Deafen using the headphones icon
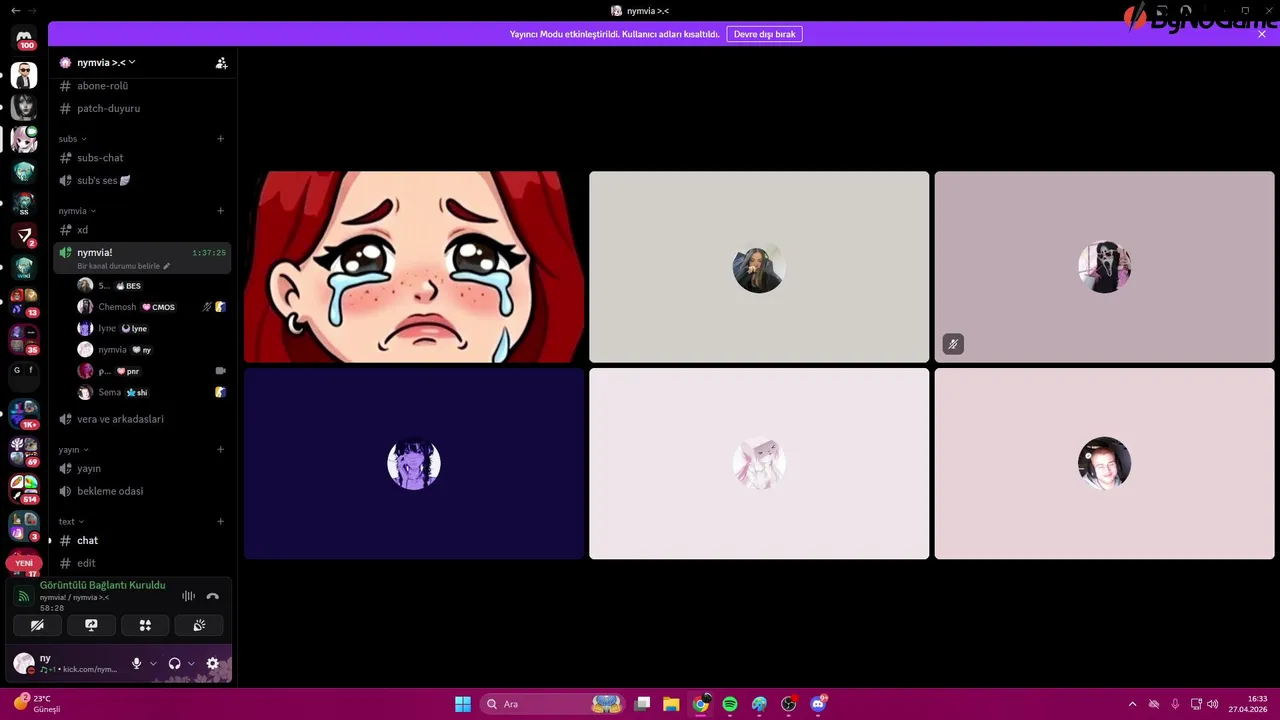This screenshot has height=720, width=1280. [x=175, y=663]
